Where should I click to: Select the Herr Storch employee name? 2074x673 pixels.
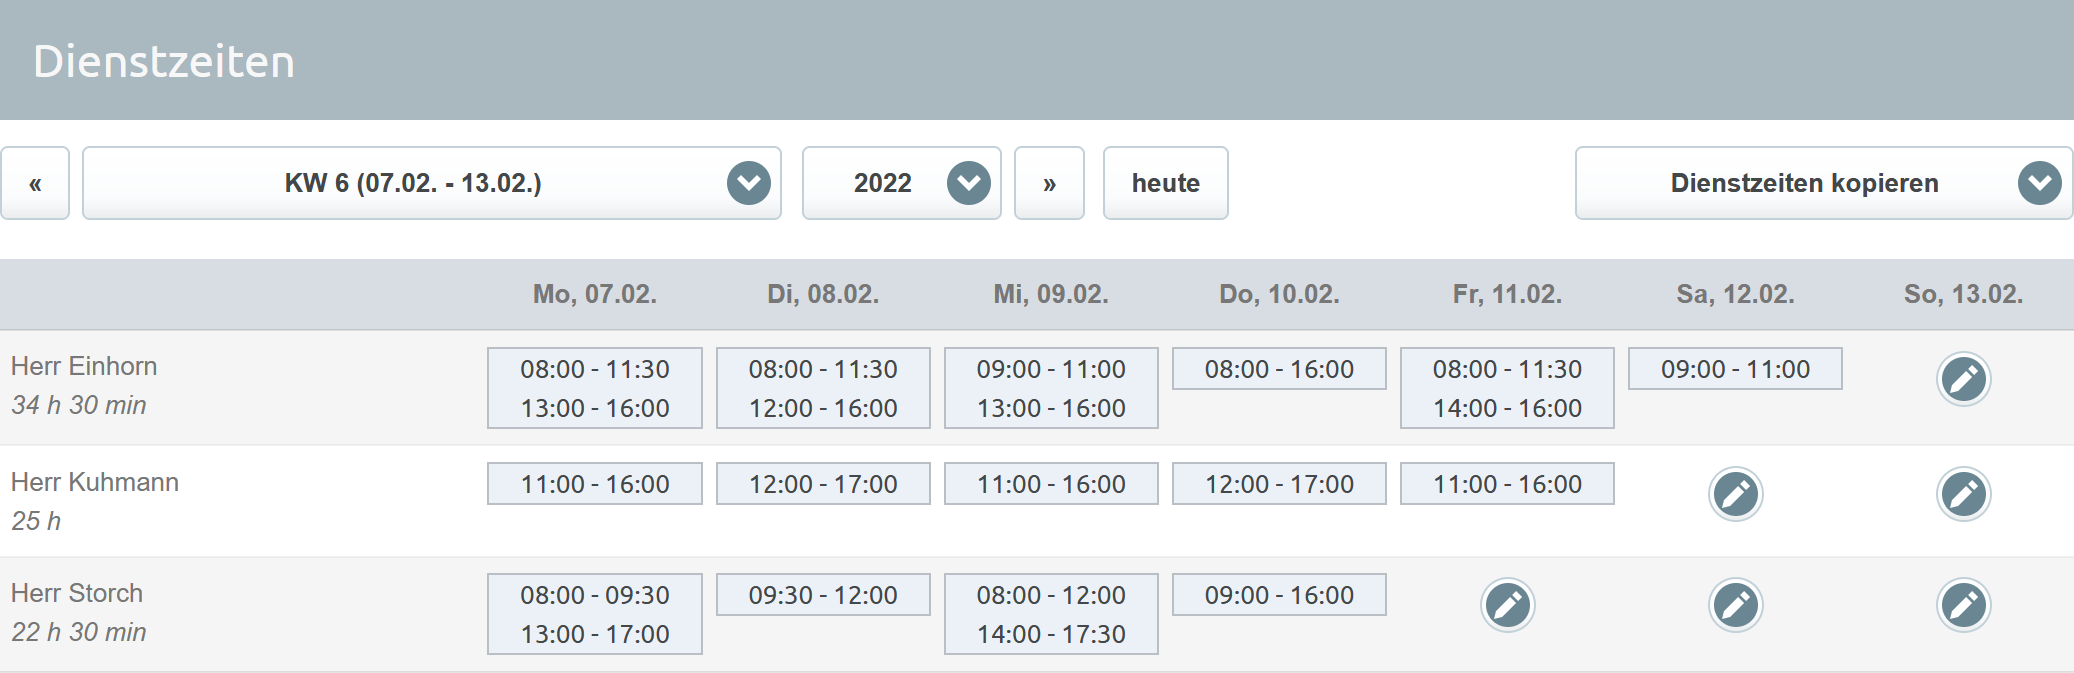pos(77,593)
